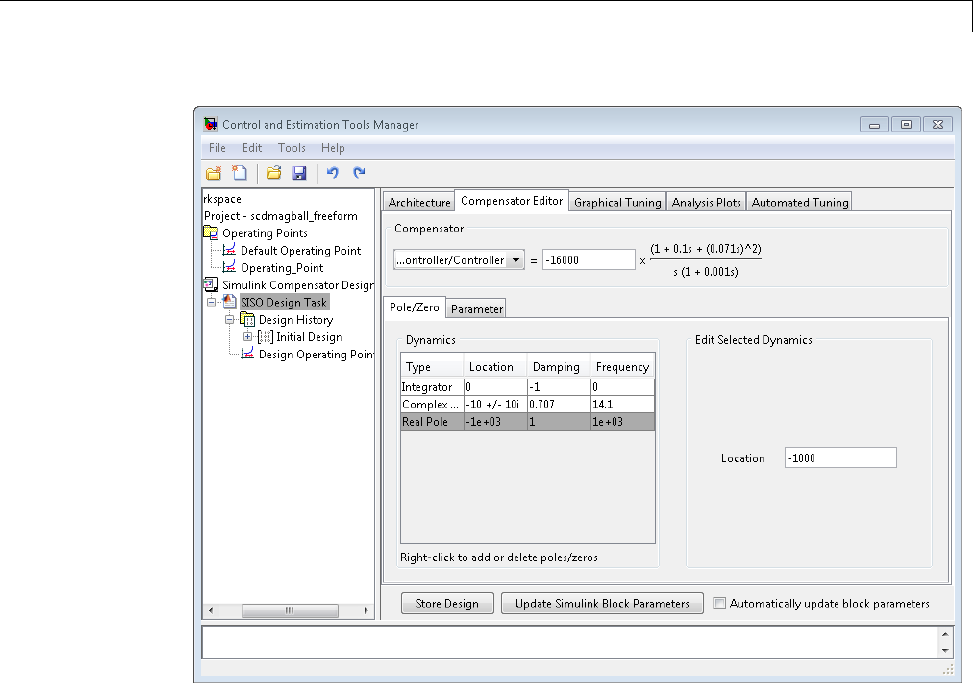Viewport: 973px width, 683px height.
Task: Click the open project toolbar icon
Action: pos(213,173)
